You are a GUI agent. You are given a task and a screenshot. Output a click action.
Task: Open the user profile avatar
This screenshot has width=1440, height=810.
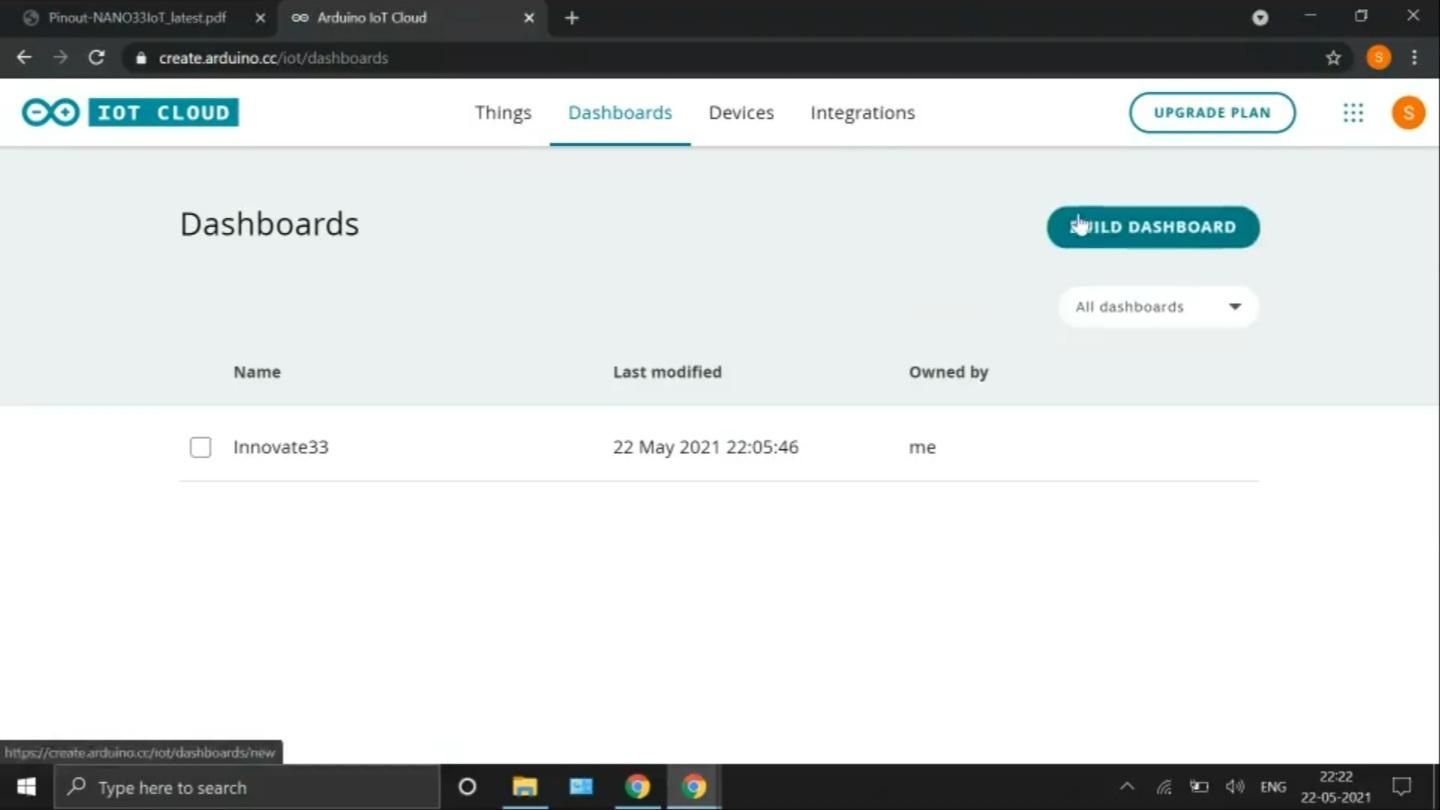(x=1407, y=112)
